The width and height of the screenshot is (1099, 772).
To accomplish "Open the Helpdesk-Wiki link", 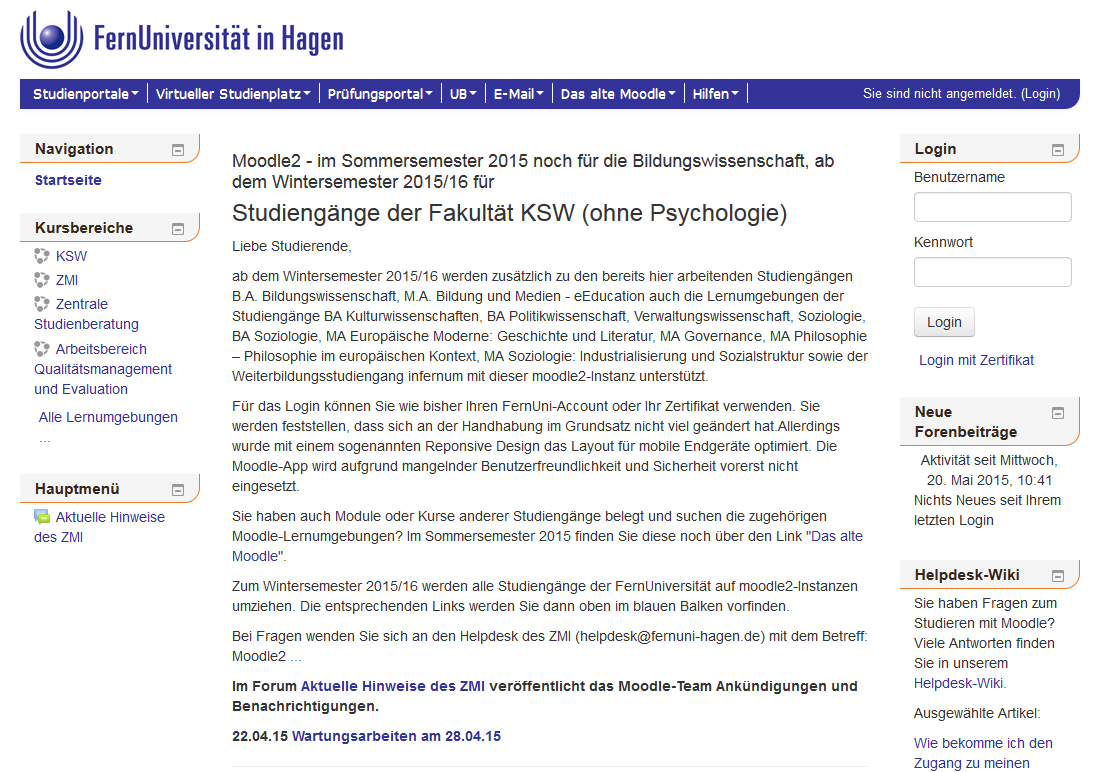I will coord(959,683).
